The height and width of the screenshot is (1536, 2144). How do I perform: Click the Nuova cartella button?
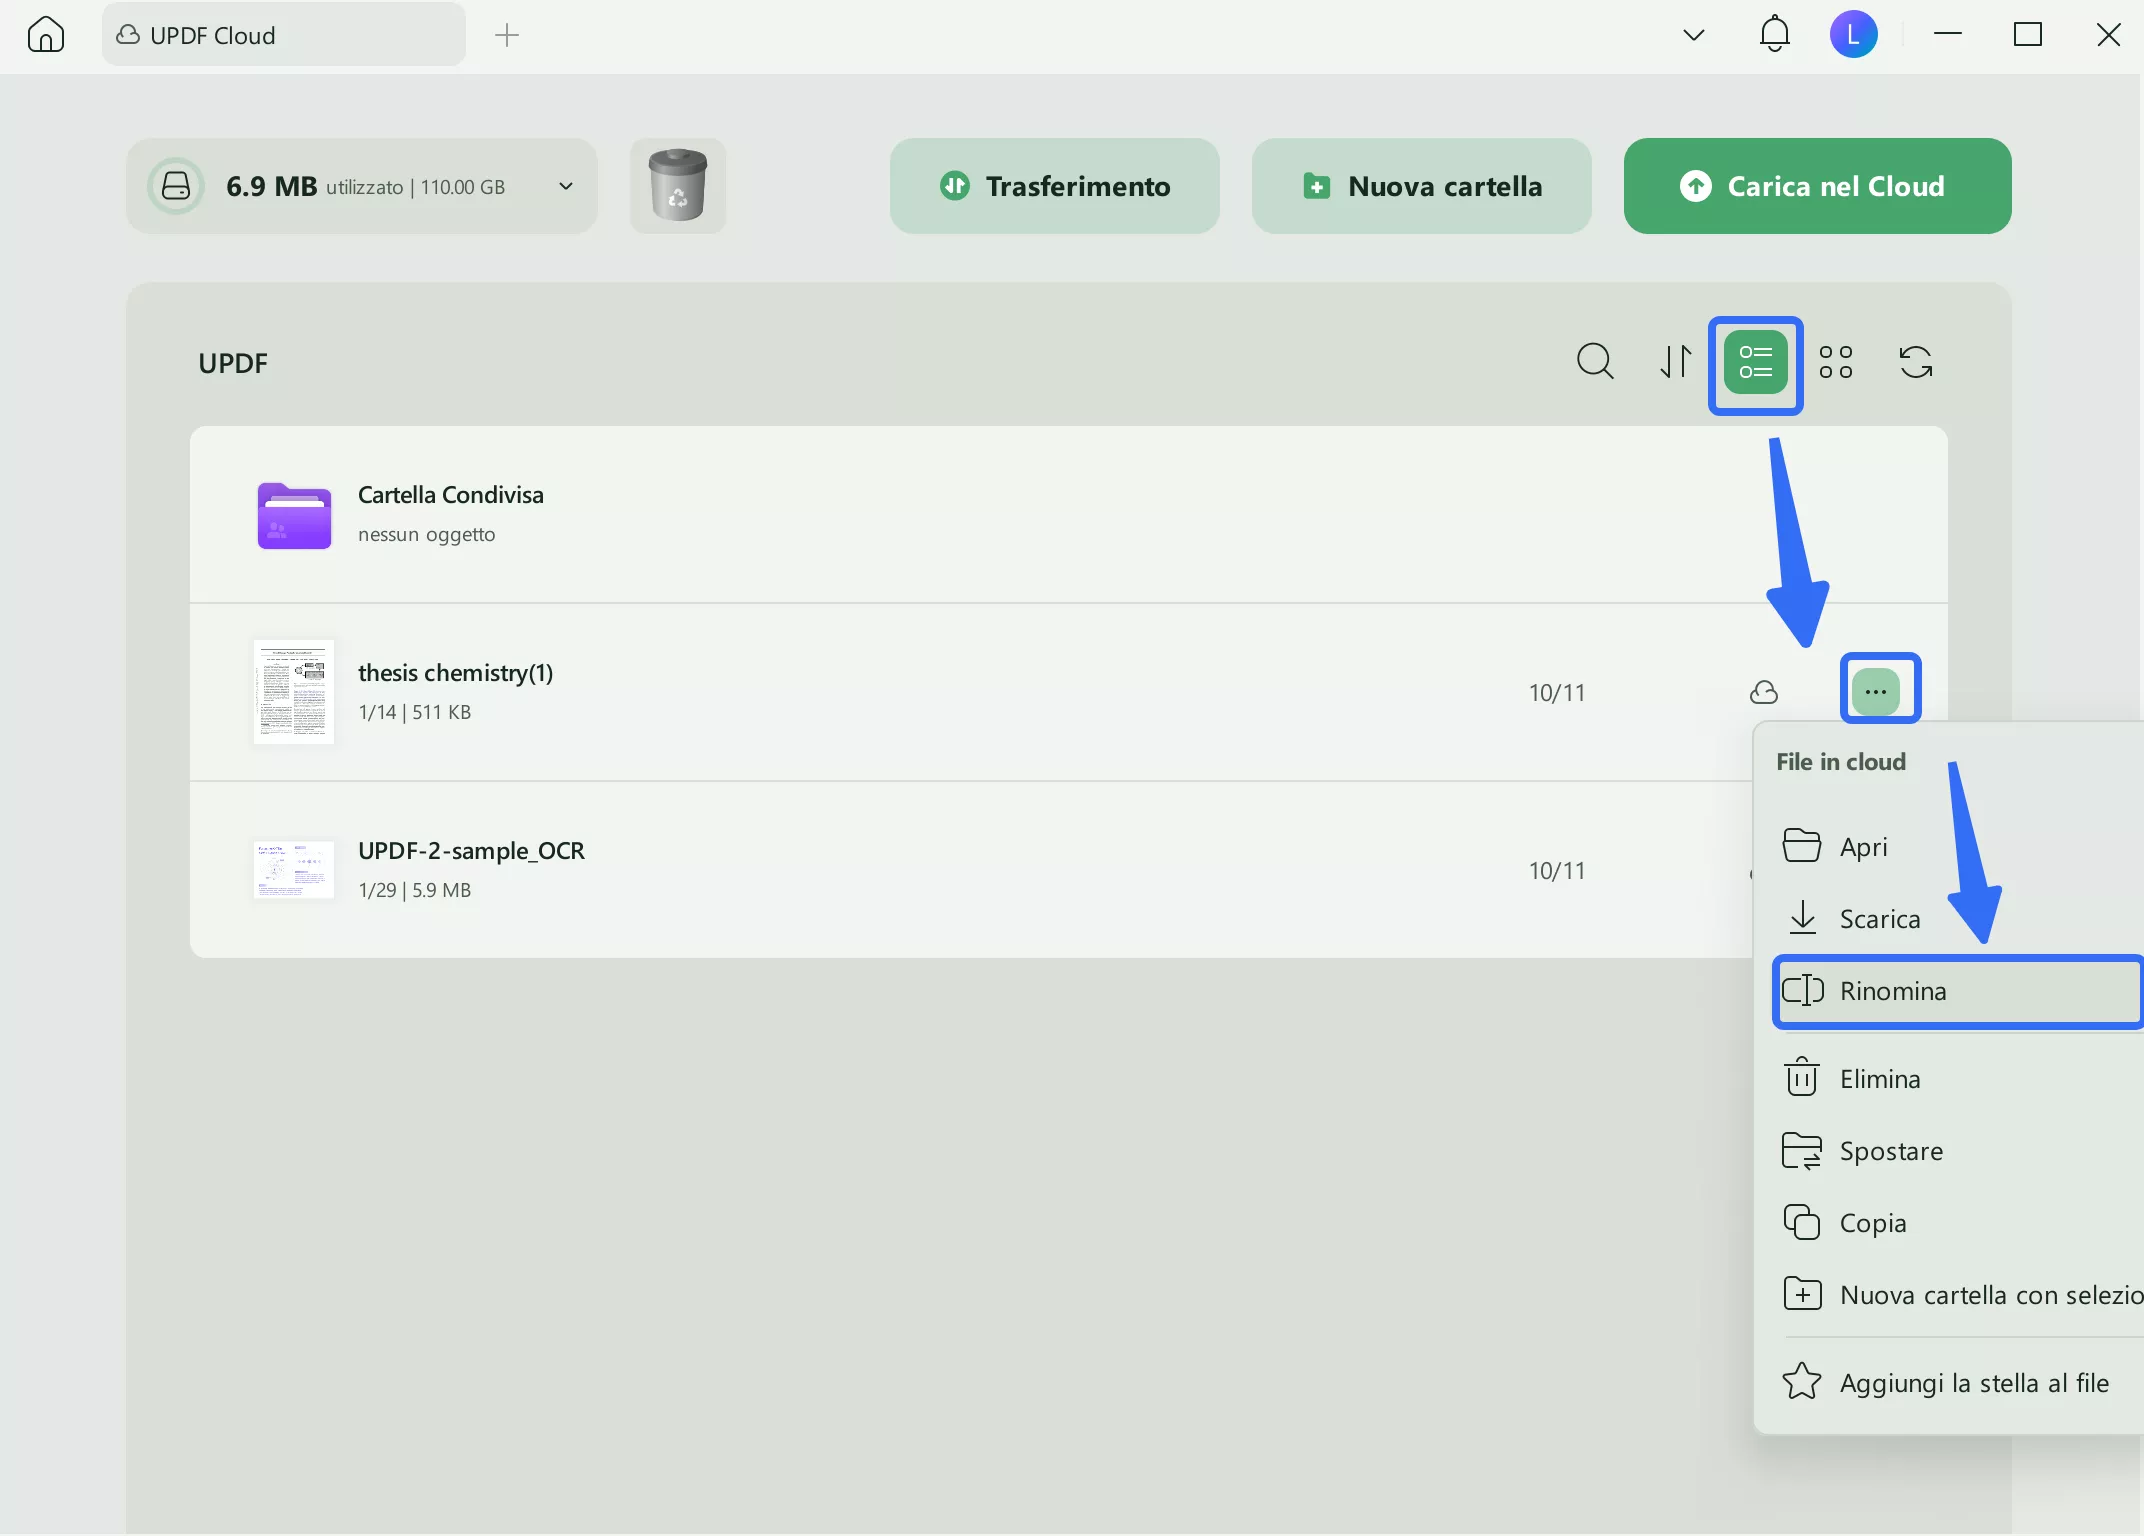coord(1421,186)
